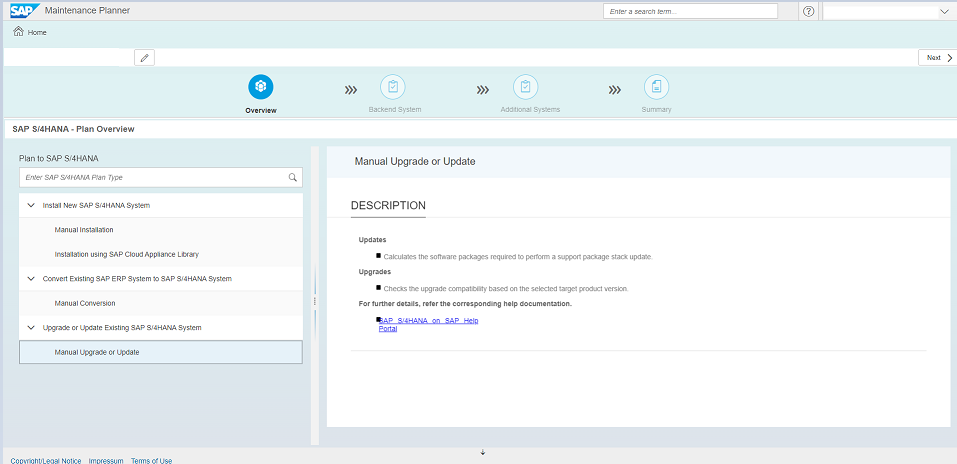957x464 pixels.
Task: Select the Backend System step icon
Action: coord(392,87)
